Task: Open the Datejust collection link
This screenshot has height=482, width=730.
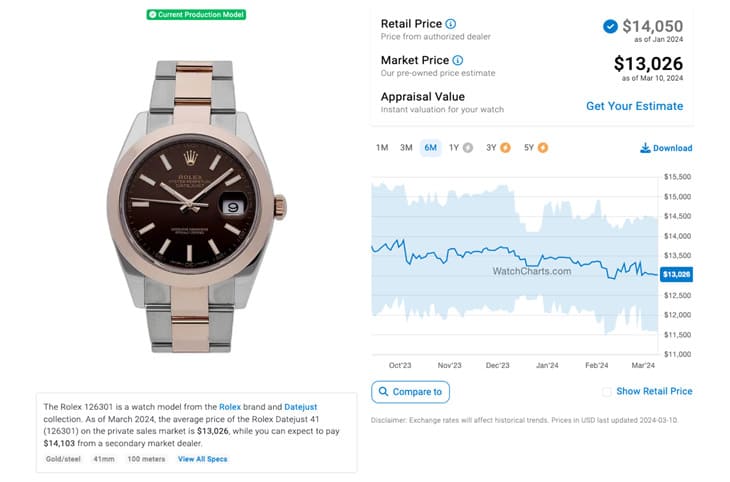Action: point(301,407)
